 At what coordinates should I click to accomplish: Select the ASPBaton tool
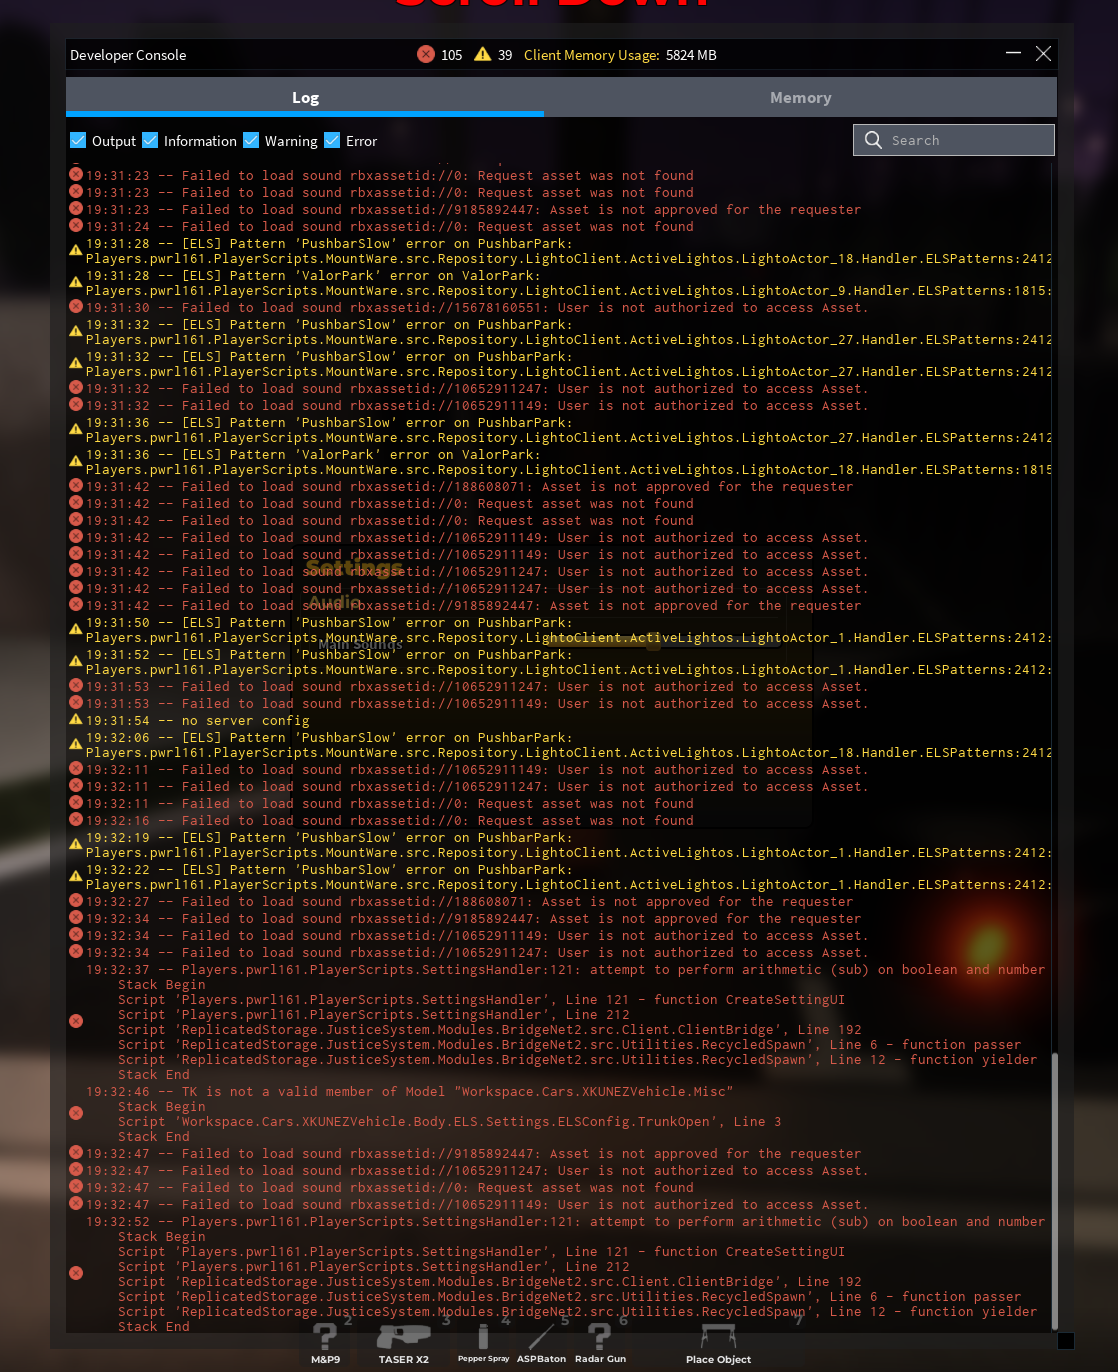pyautogui.click(x=541, y=1340)
